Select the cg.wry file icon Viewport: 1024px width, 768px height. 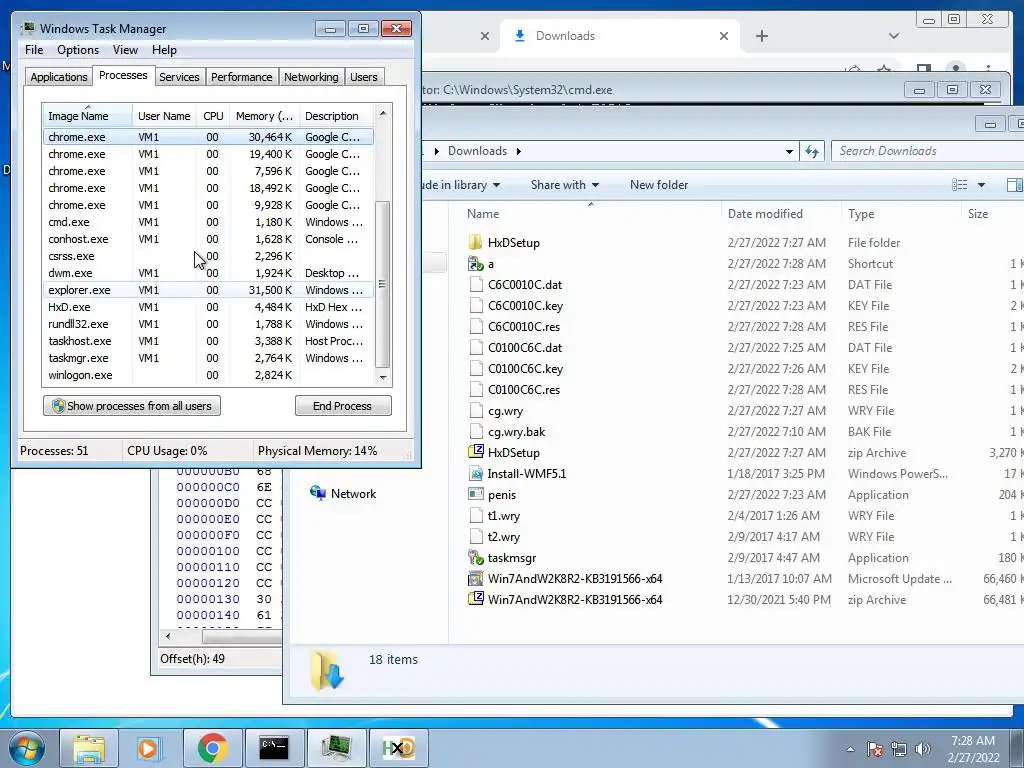point(476,411)
